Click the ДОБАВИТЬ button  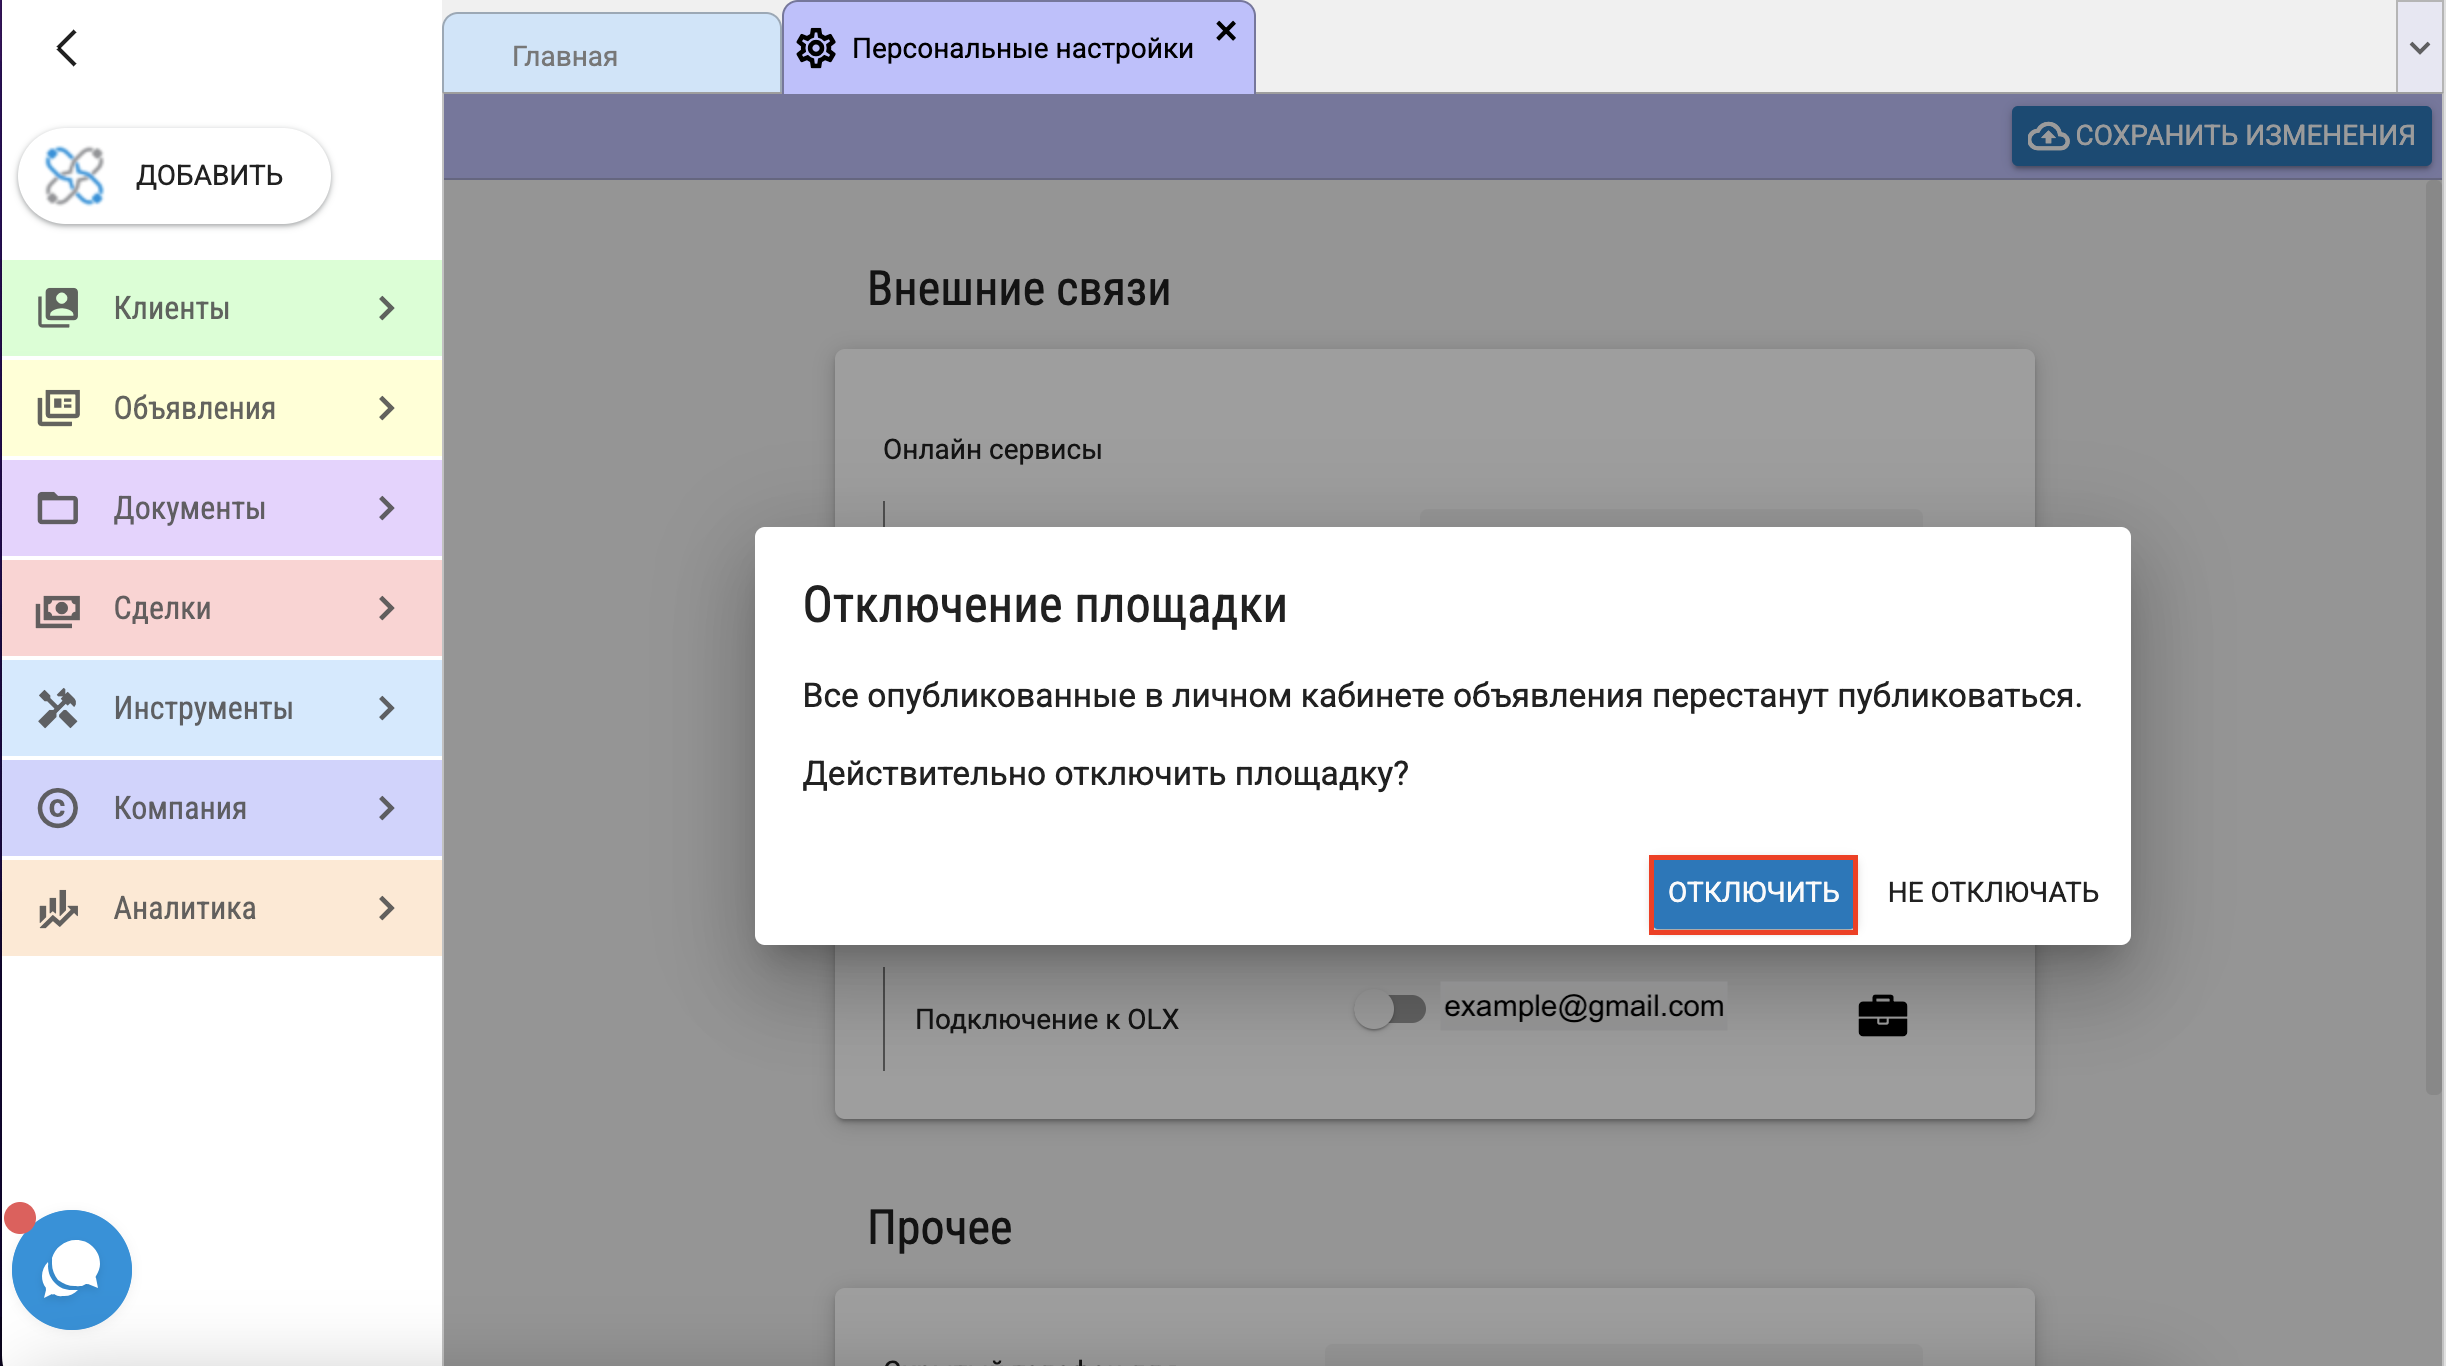pos(175,176)
